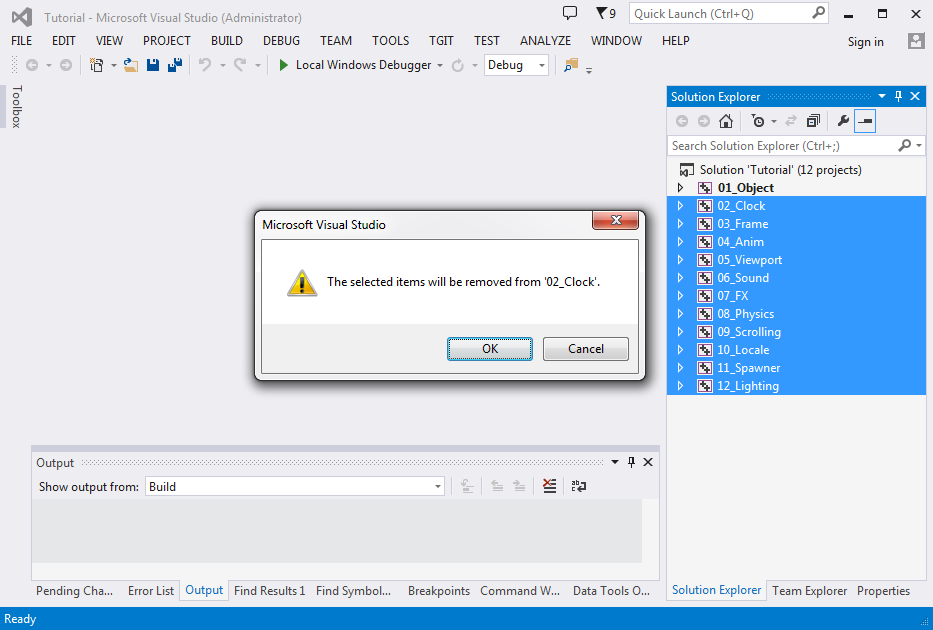
Task: Switch to the Error List tab
Action: [x=151, y=591]
